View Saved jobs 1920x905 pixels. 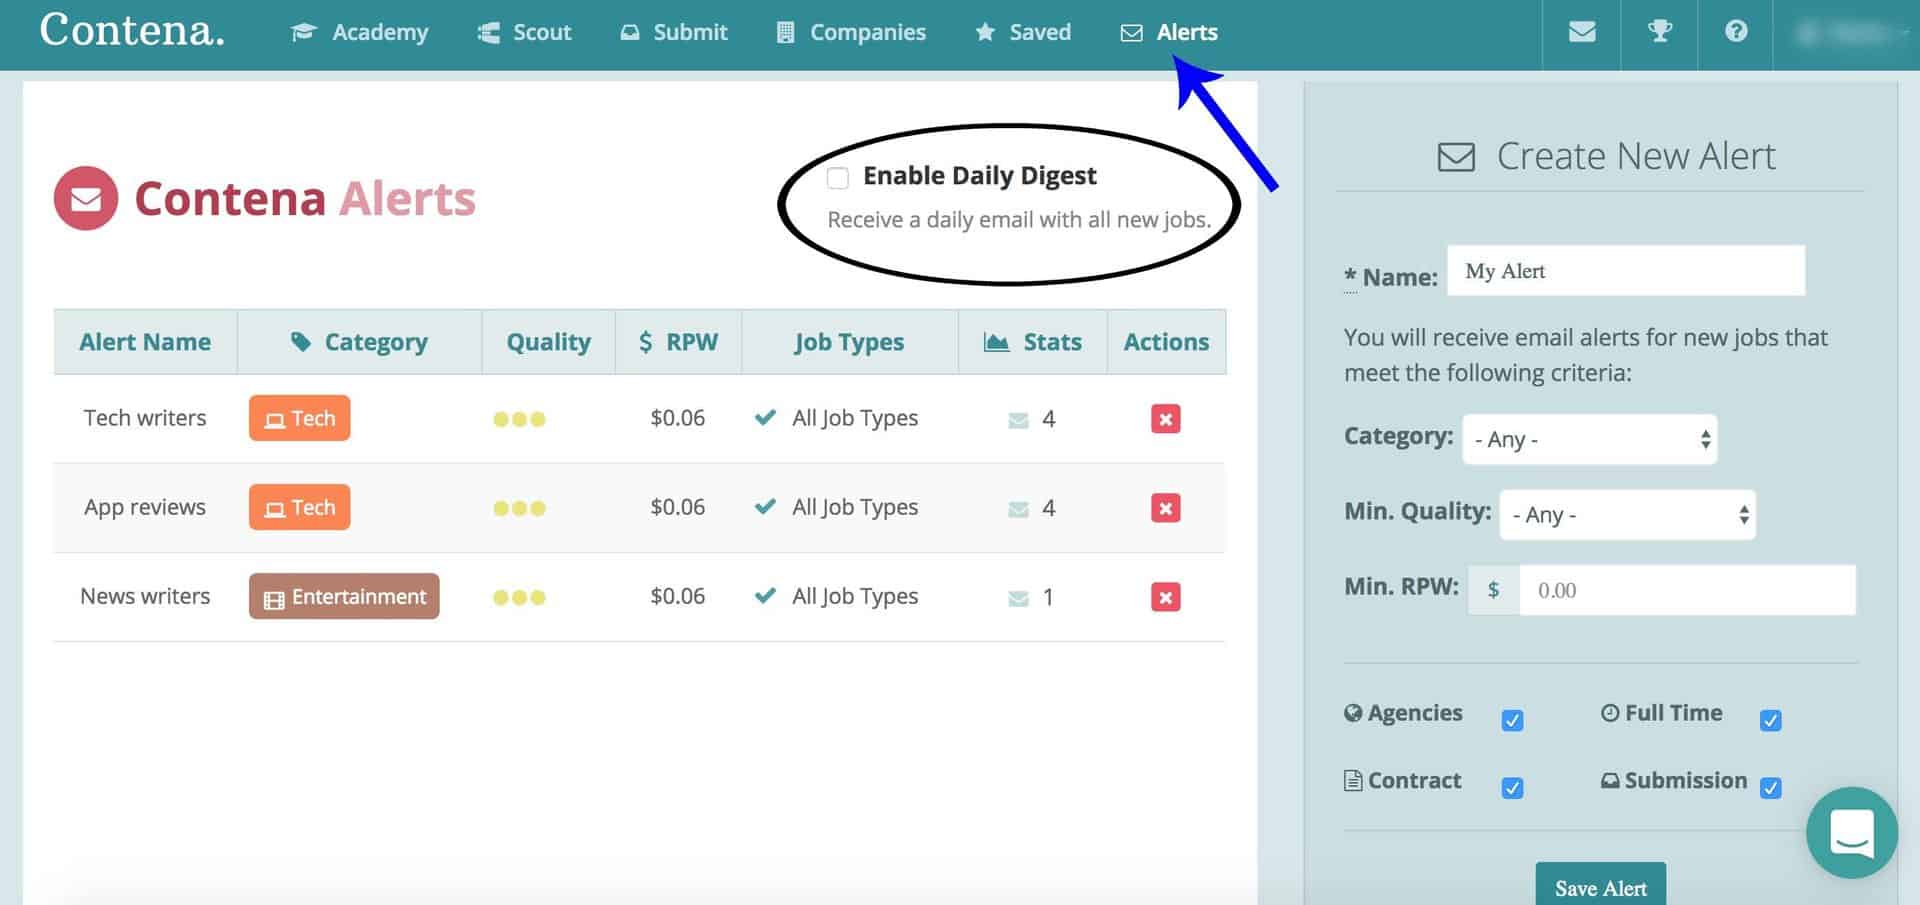(x=1023, y=32)
